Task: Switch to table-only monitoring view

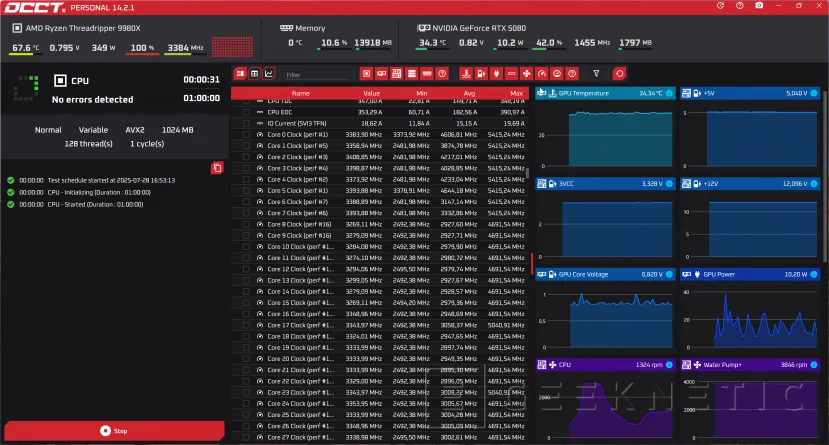Action: pos(255,74)
